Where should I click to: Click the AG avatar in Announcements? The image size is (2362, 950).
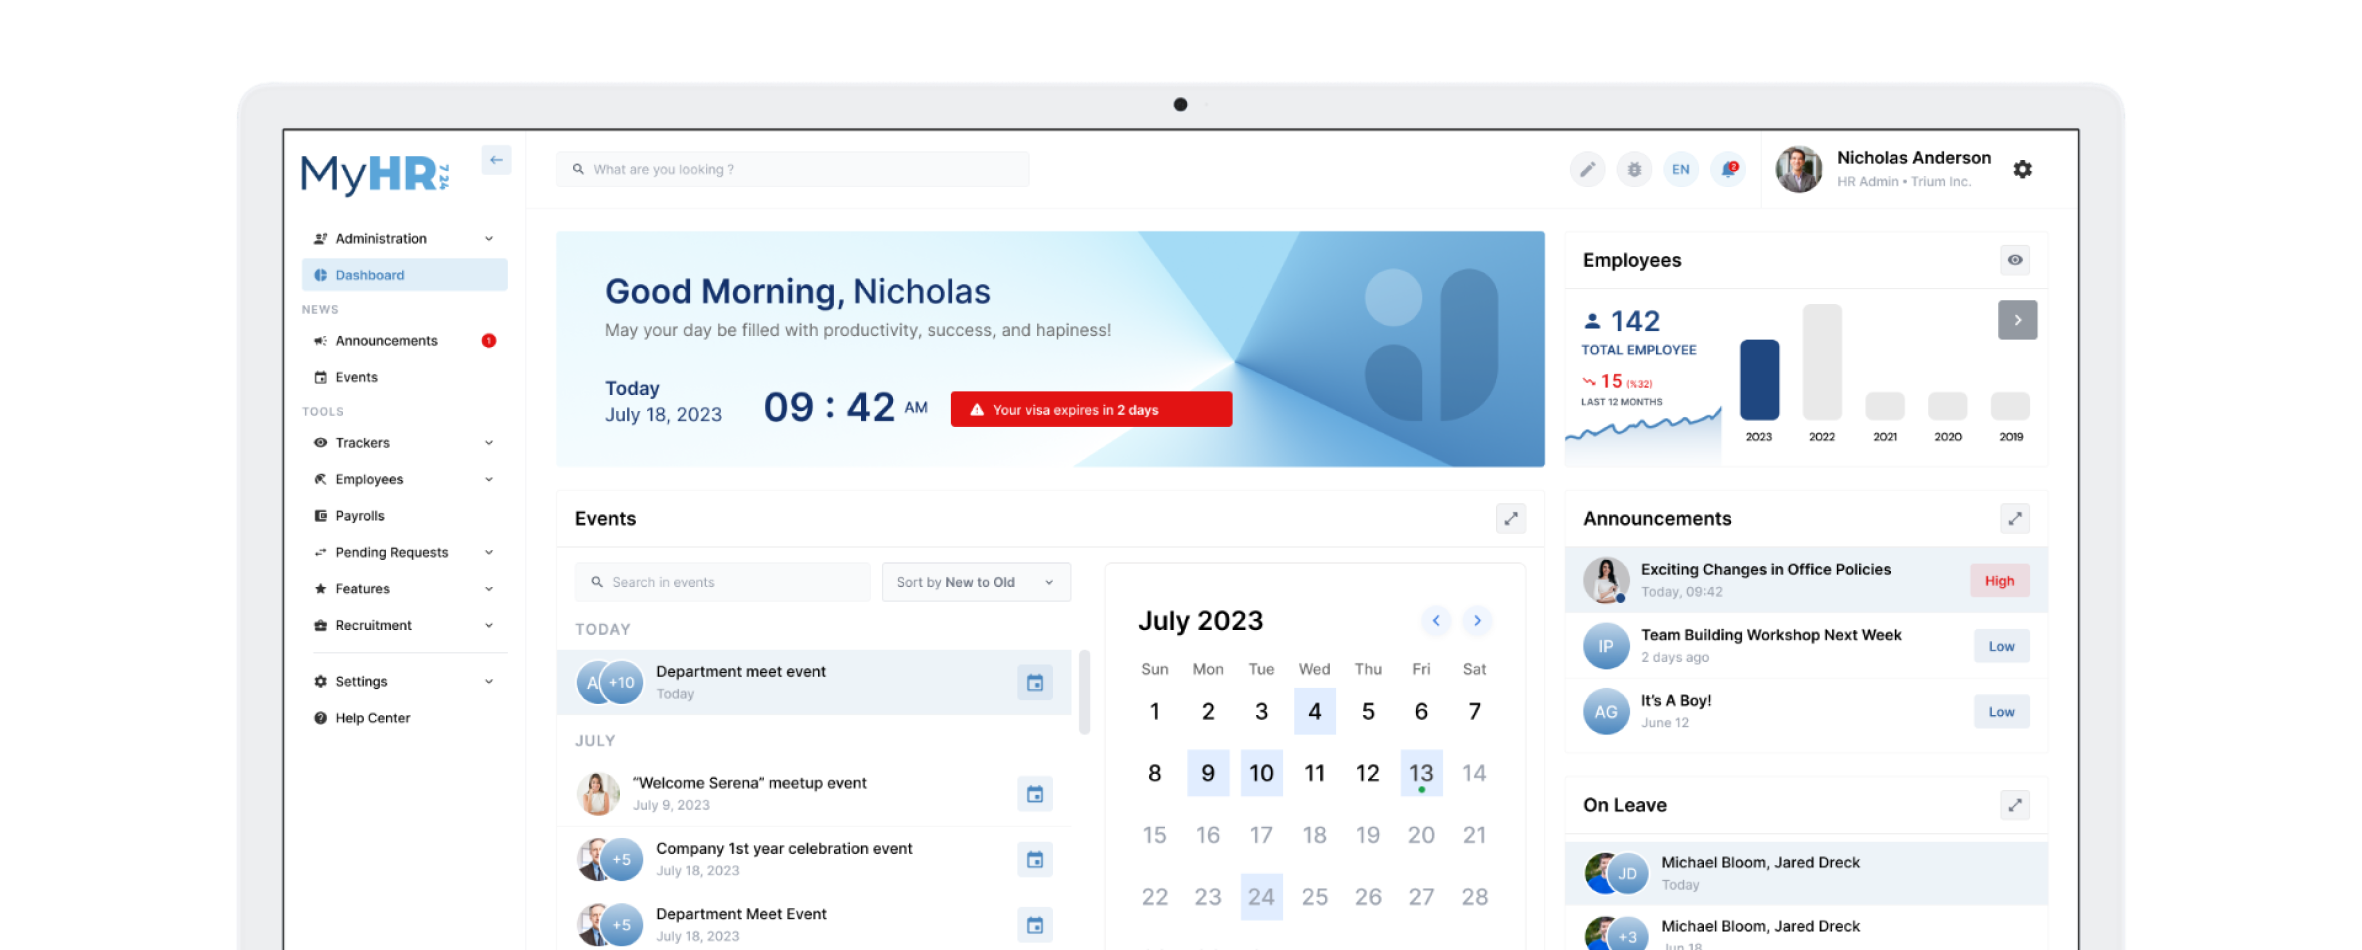1606,712
